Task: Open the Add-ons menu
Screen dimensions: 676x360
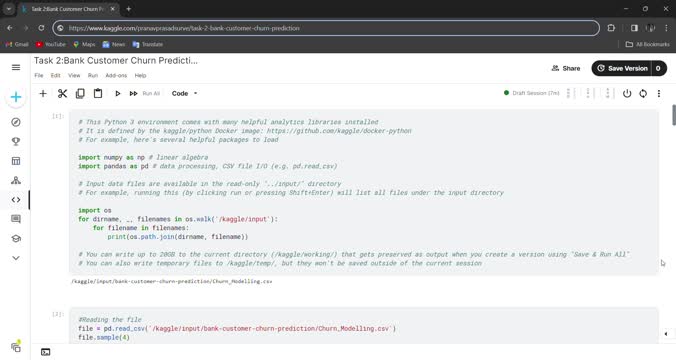Action: [x=116, y=75]
